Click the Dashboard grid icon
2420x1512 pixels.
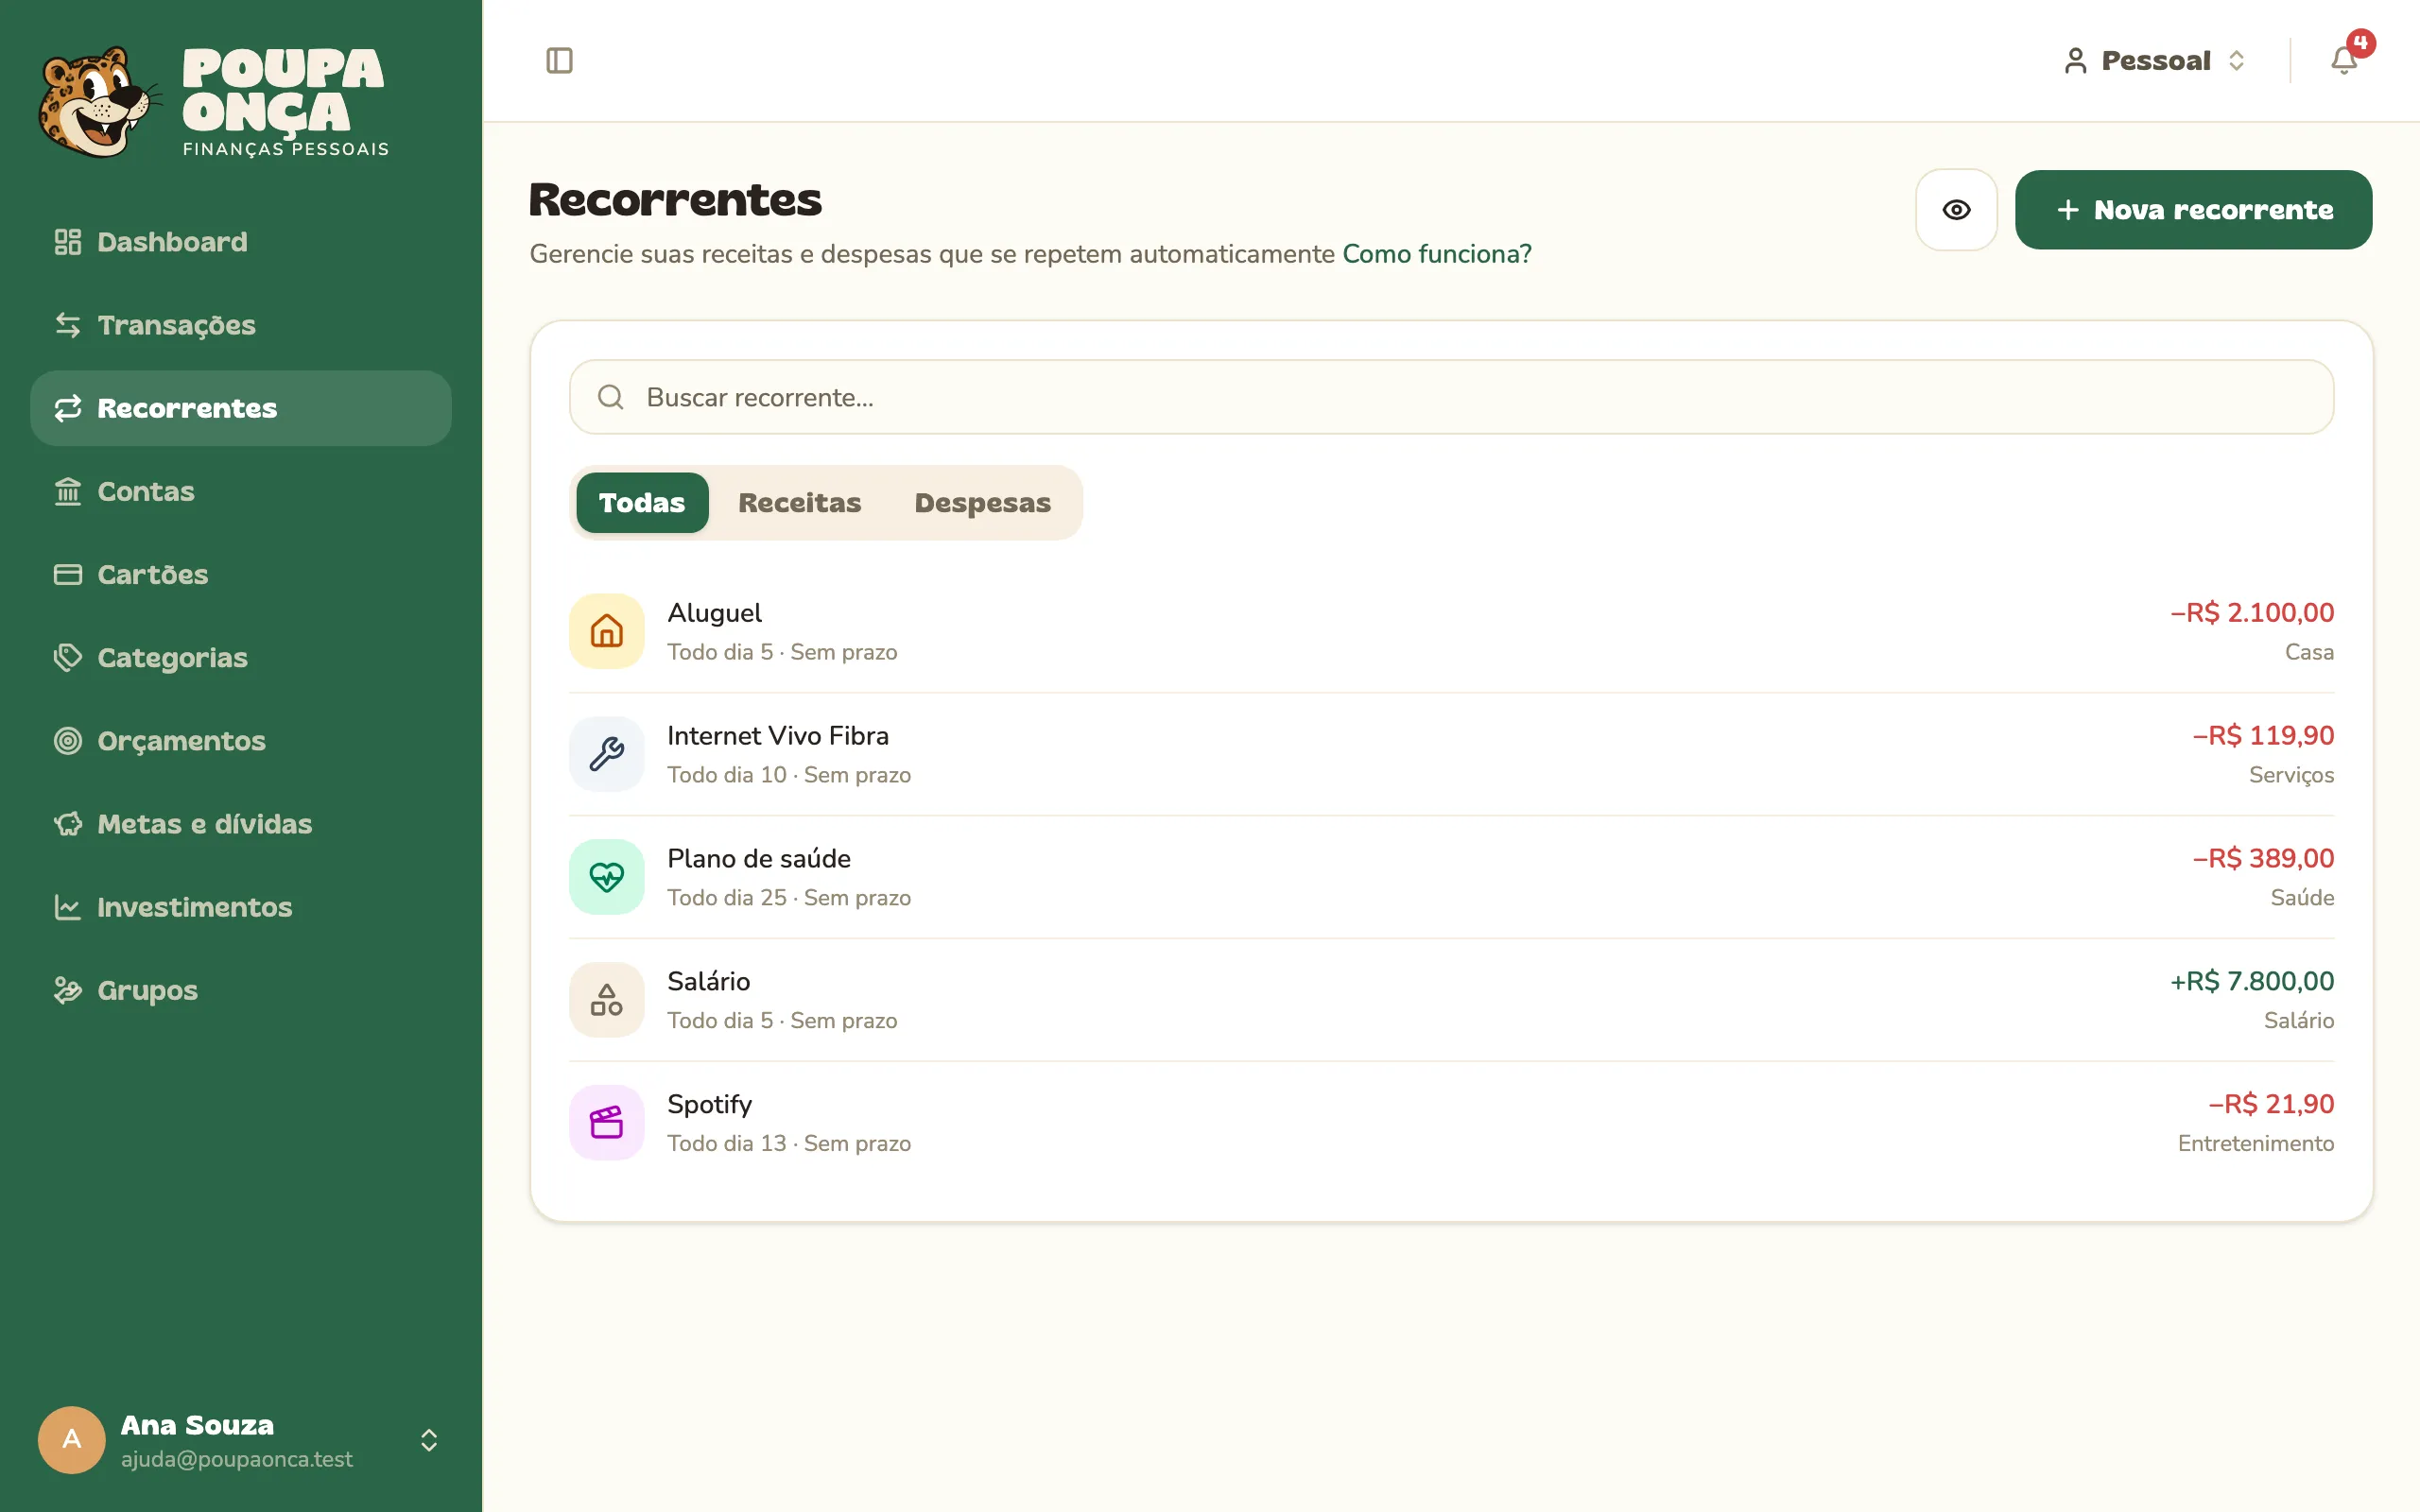coord(68,242)
